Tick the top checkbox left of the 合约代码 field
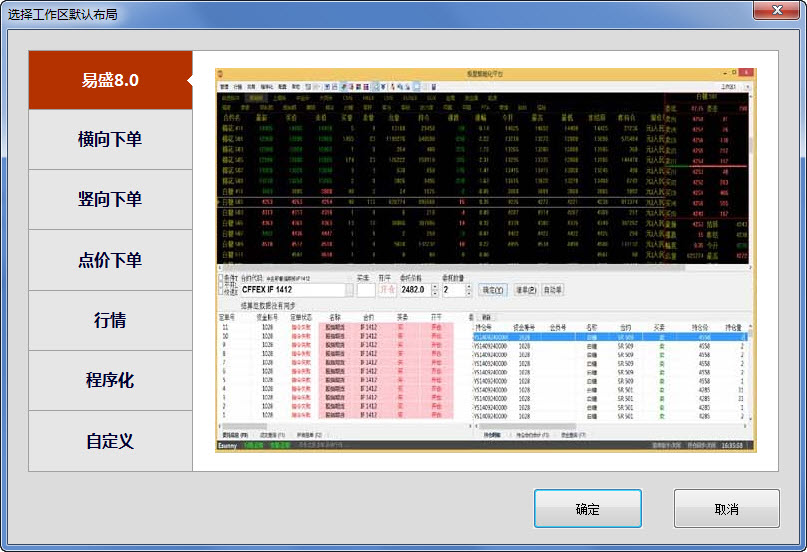The image size is (807, 552). (x=221, y=277)
